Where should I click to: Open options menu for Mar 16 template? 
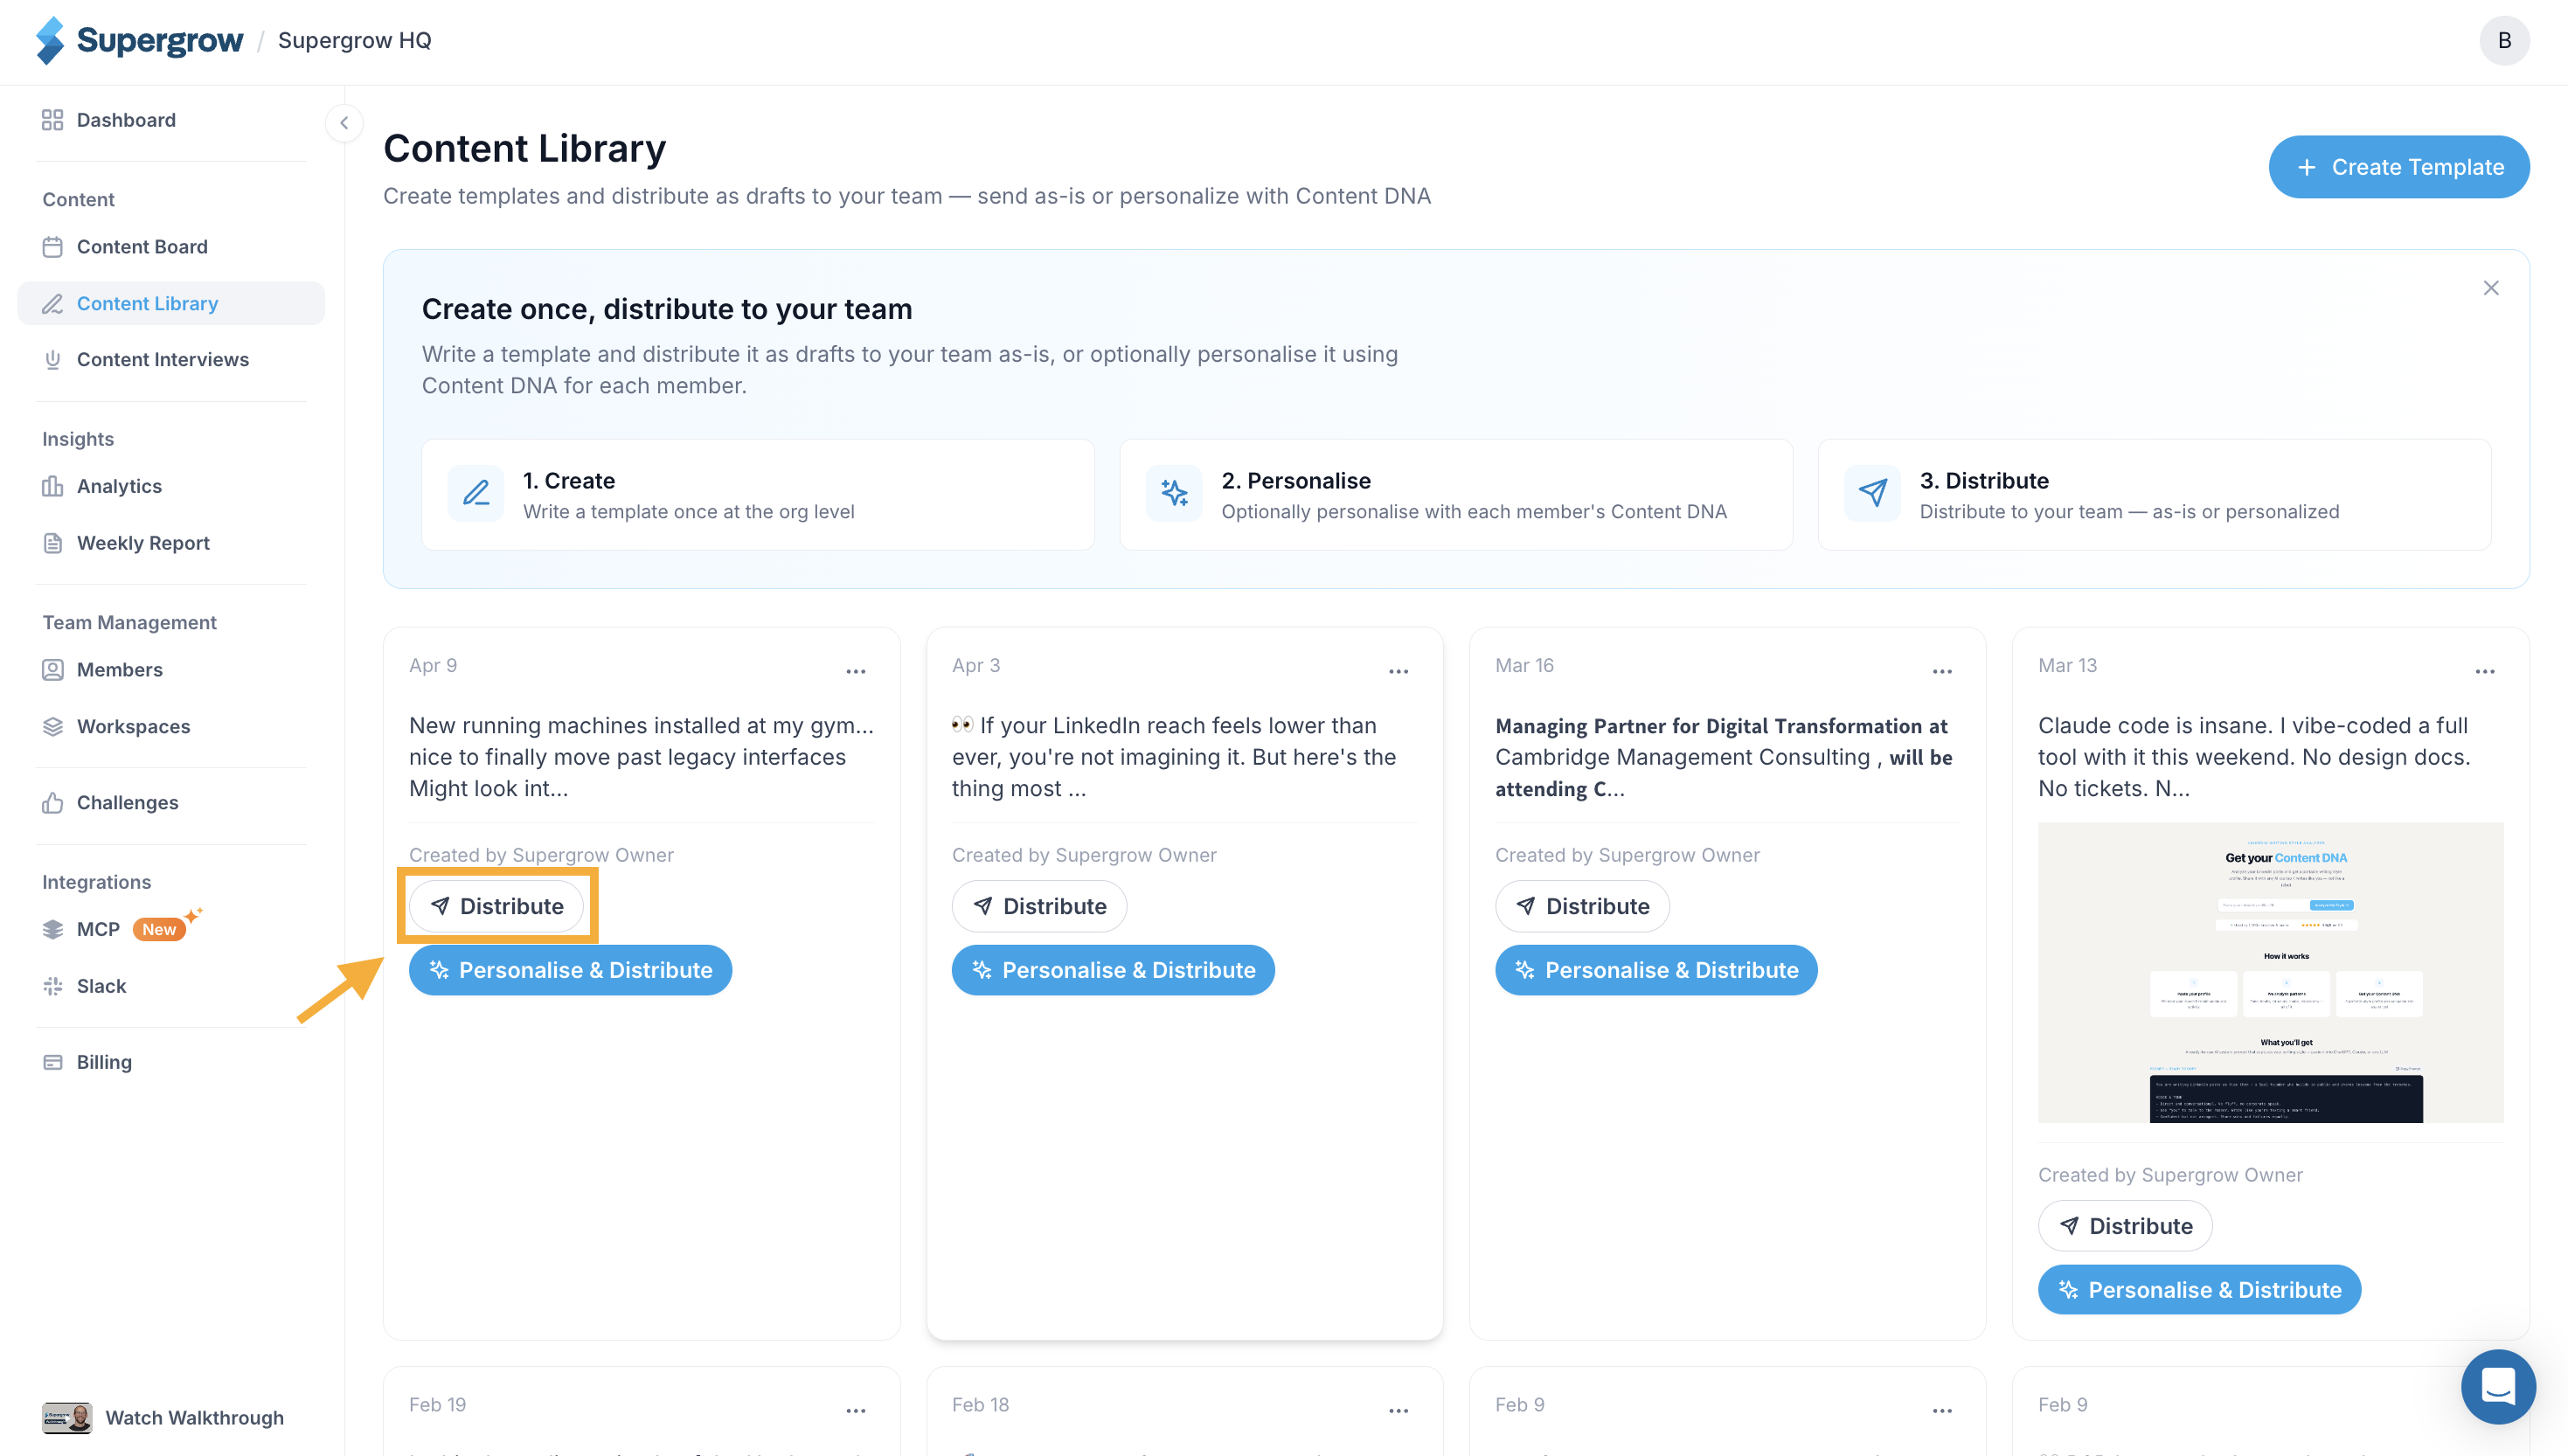pyautogui.click(x=1941, y=670)
